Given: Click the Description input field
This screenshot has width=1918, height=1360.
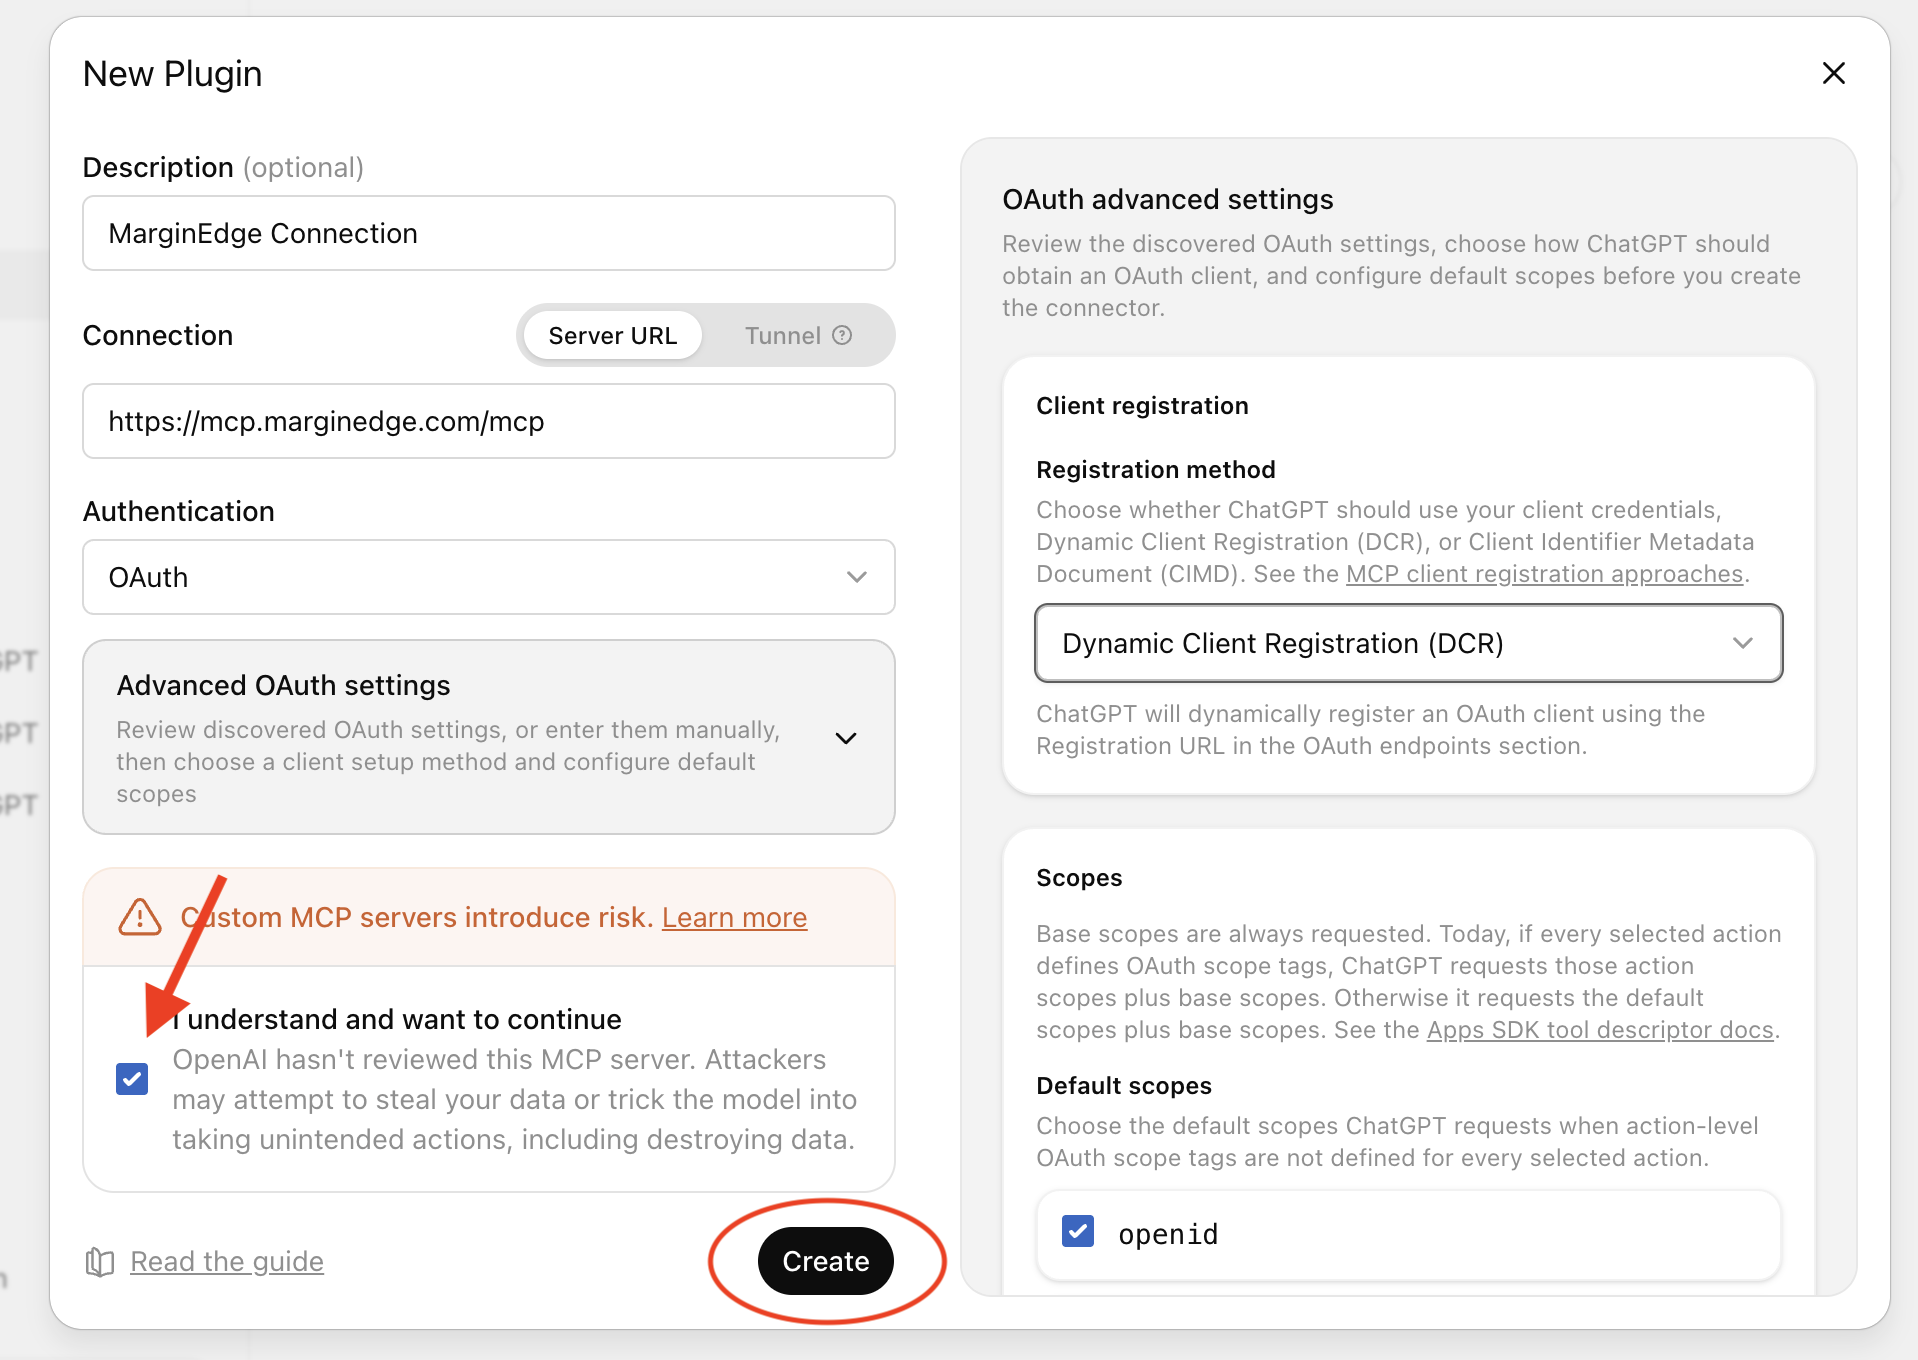Looking at the screenshot, I should point(489,233).
